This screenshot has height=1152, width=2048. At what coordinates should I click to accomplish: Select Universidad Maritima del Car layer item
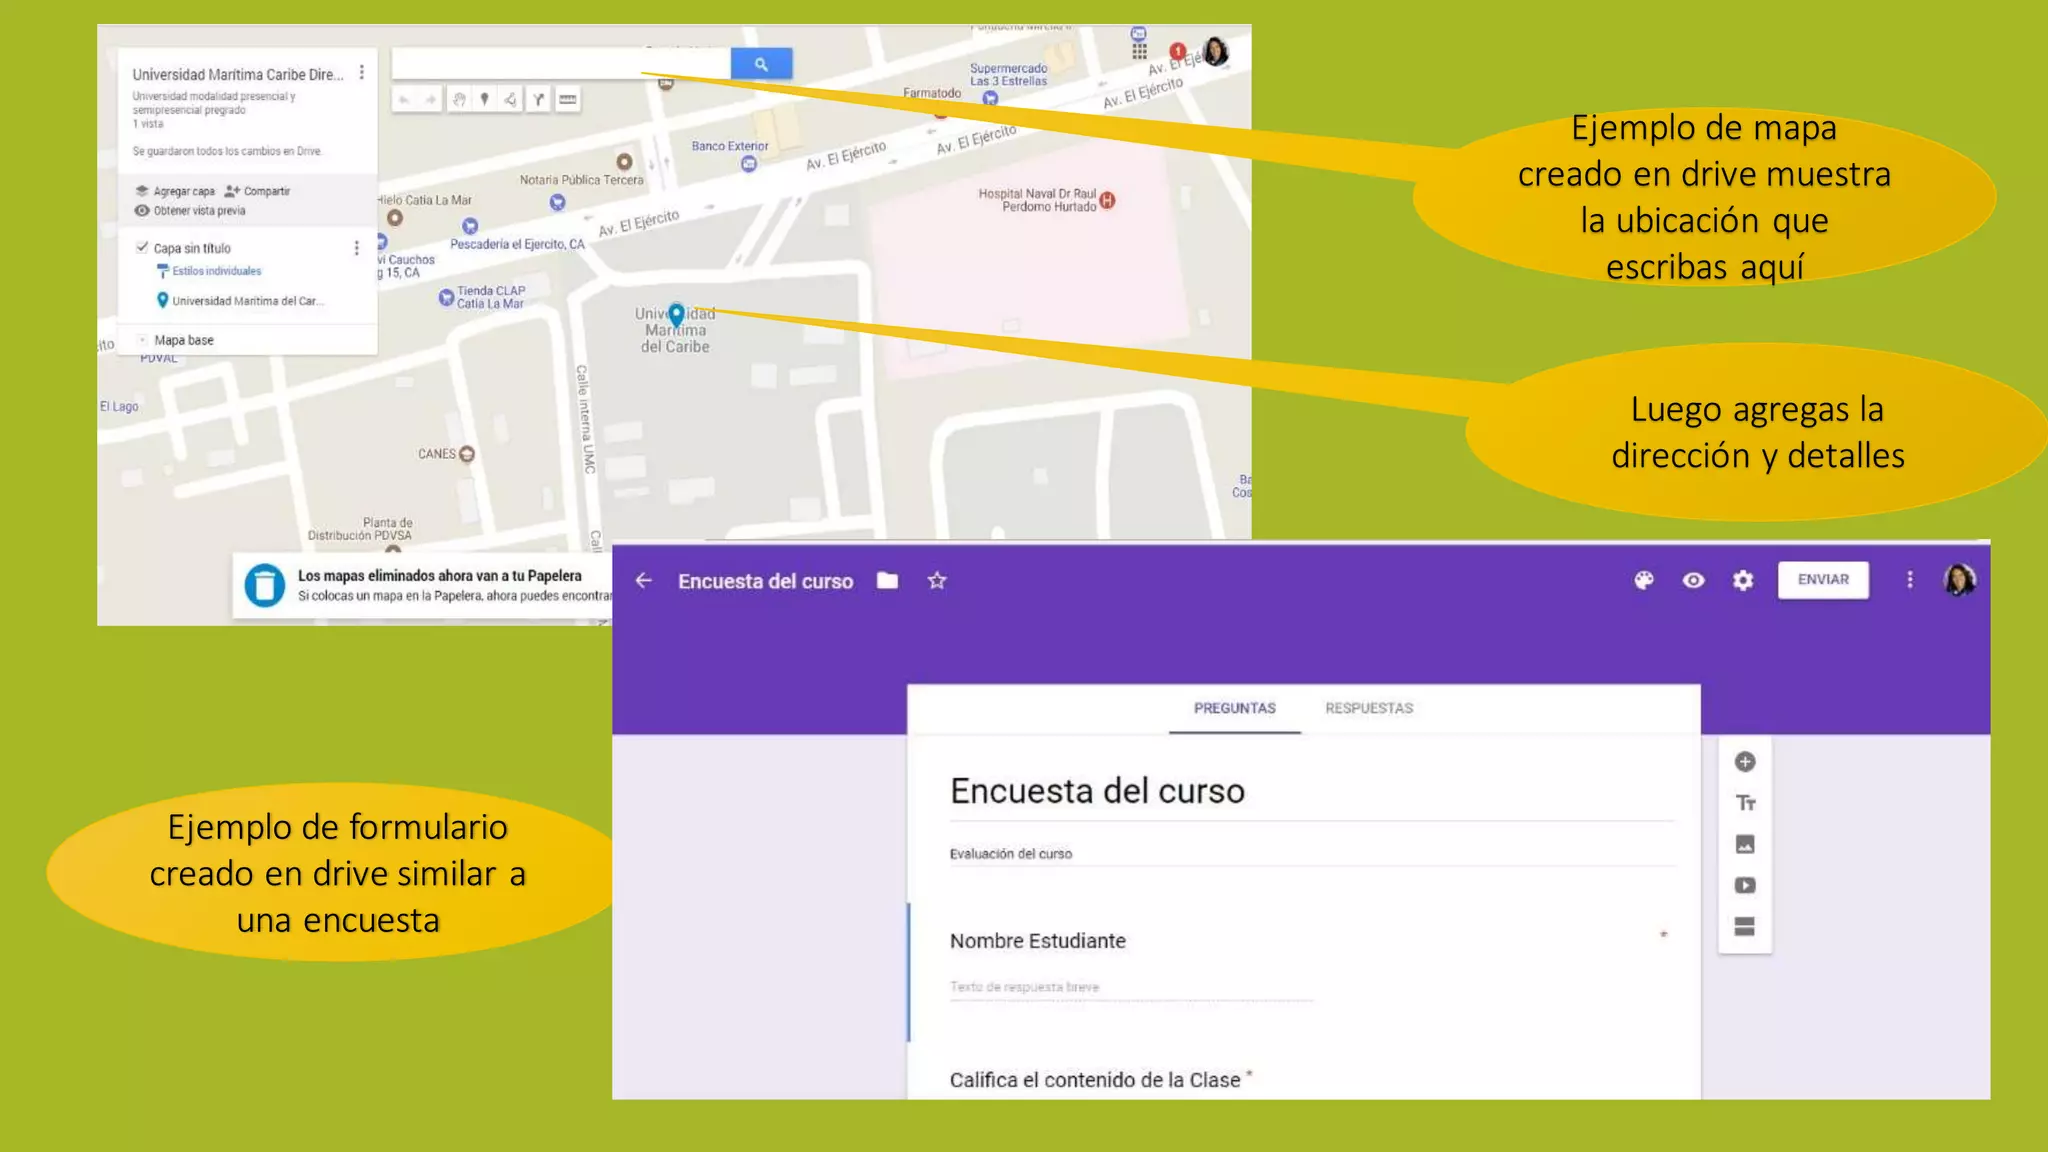click(240, 300)
